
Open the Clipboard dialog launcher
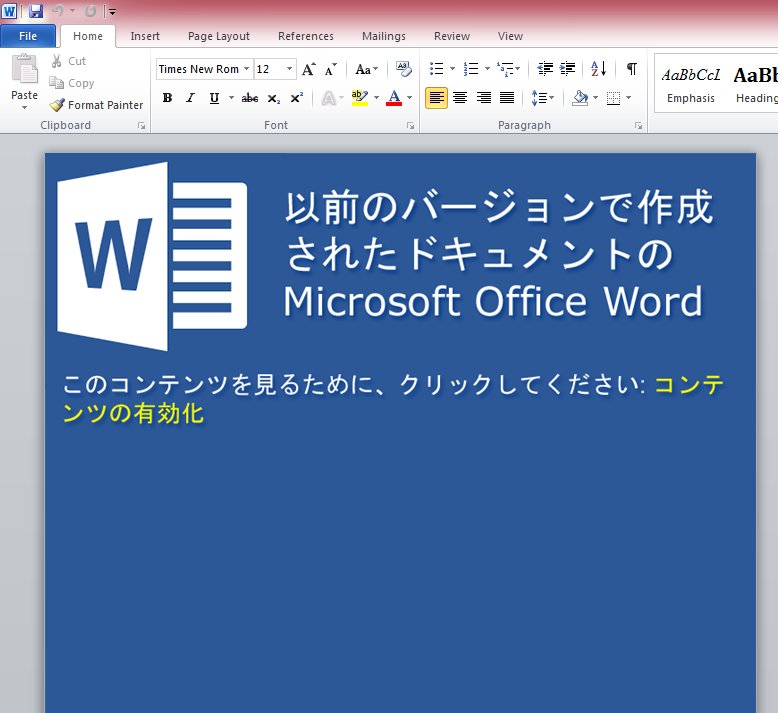point(141,126)
